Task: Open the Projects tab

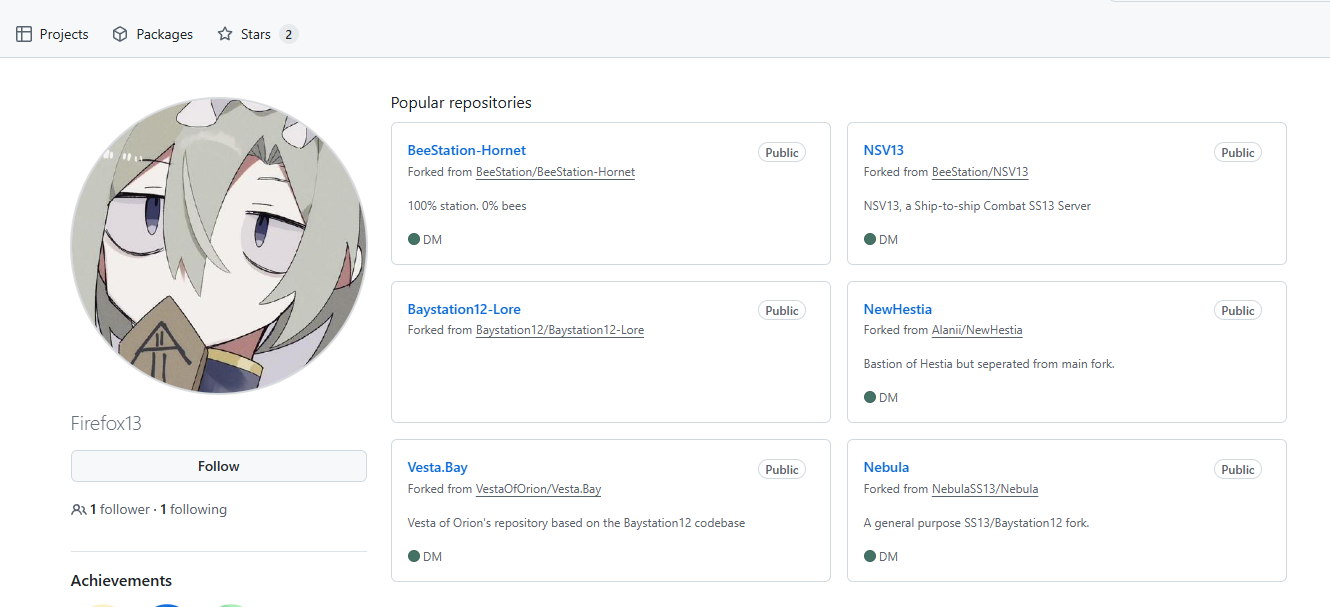Action: [64, 34]
